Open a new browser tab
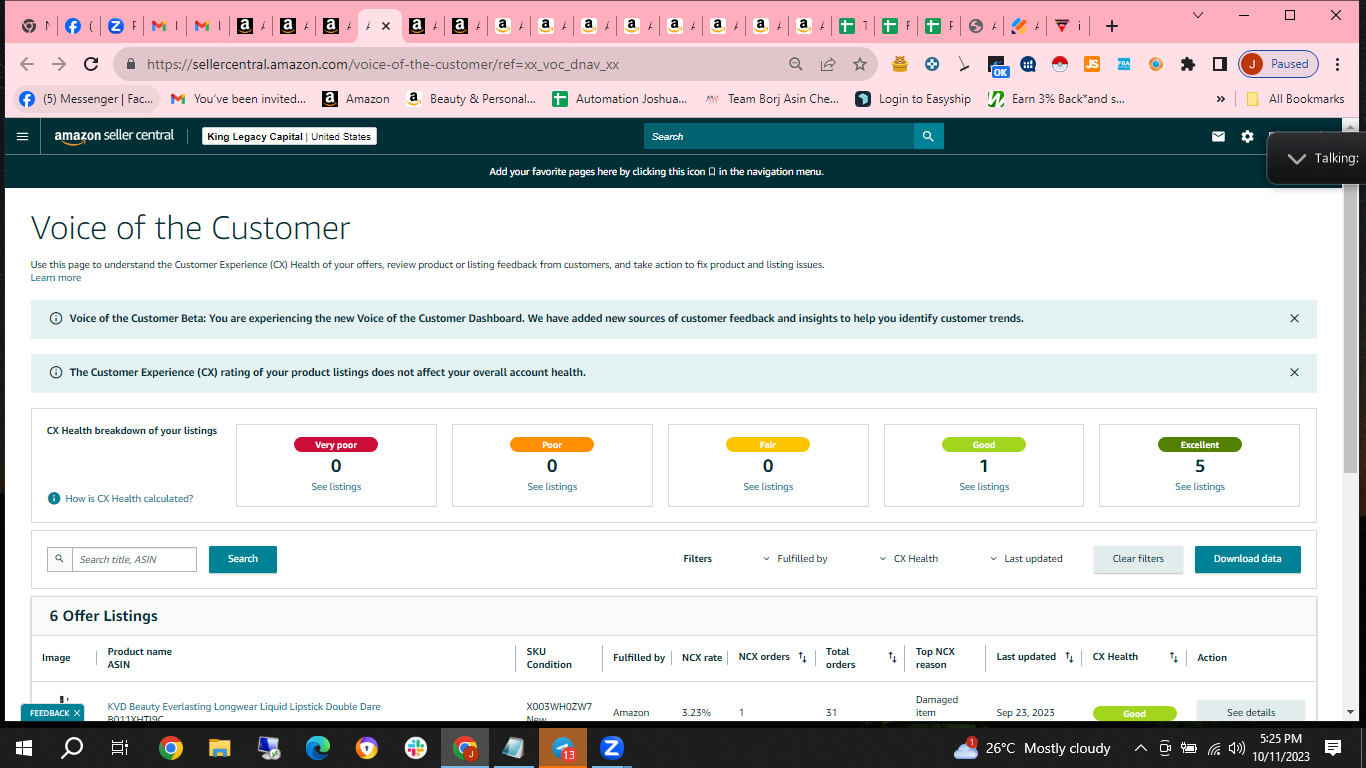 [1112, 26]
